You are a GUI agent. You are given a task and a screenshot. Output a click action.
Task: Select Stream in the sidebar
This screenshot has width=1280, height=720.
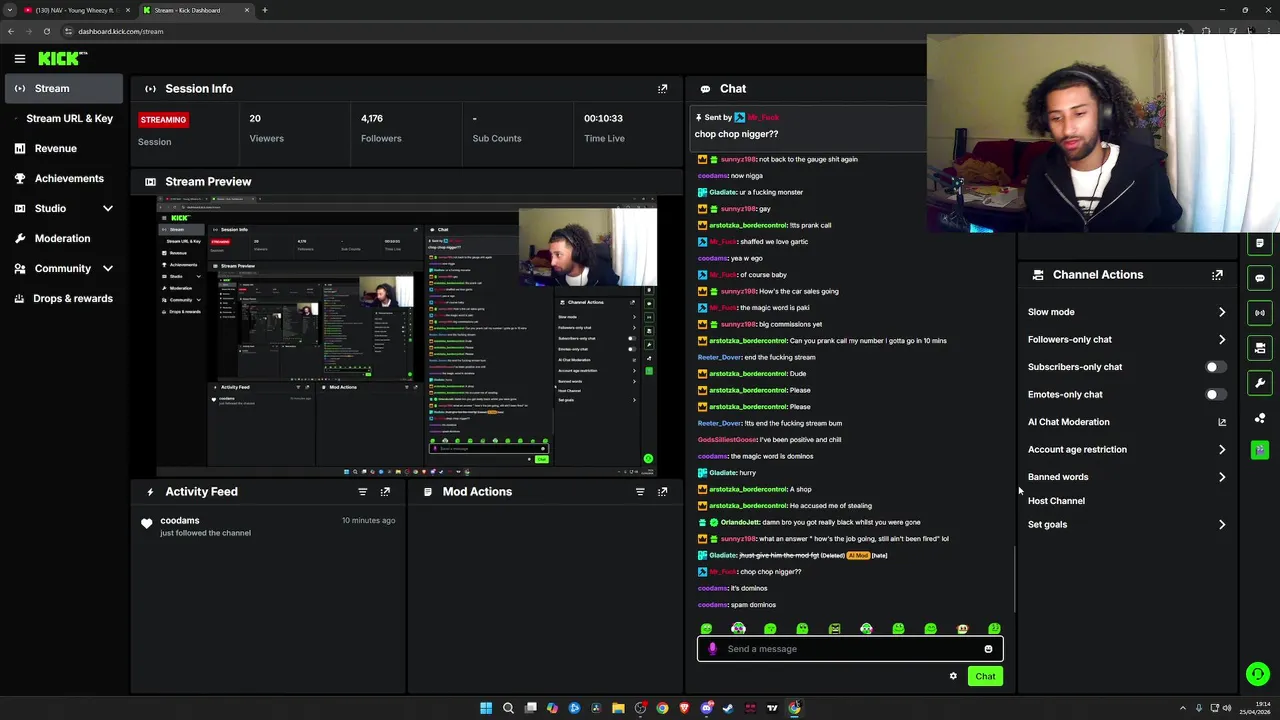coord(64,89)
